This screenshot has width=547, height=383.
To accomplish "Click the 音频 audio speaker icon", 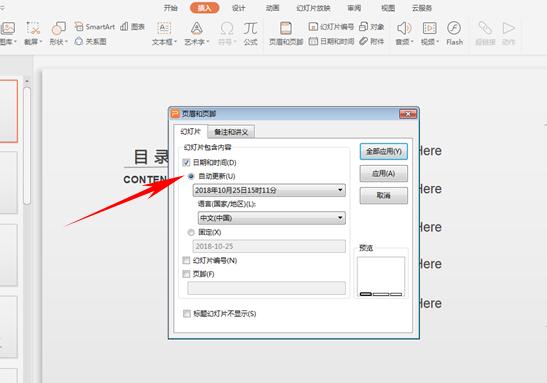I will tap(404, 29).
